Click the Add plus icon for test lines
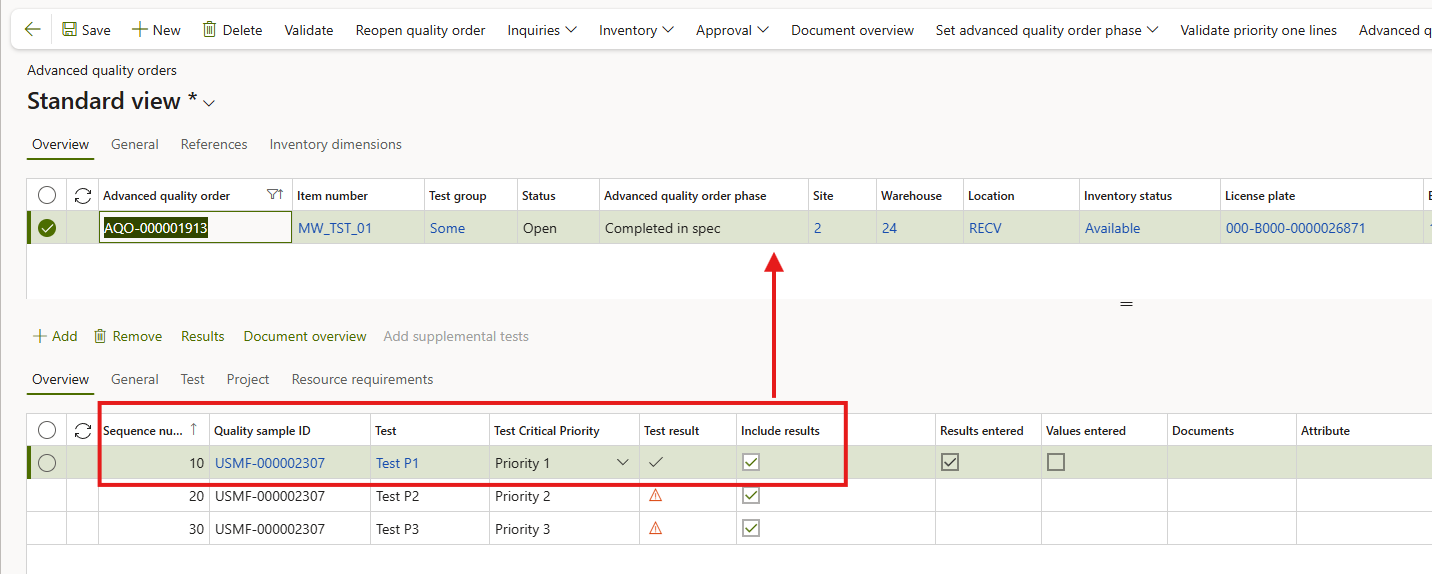This screenshot has height=574, width=1432. [40, 336]
